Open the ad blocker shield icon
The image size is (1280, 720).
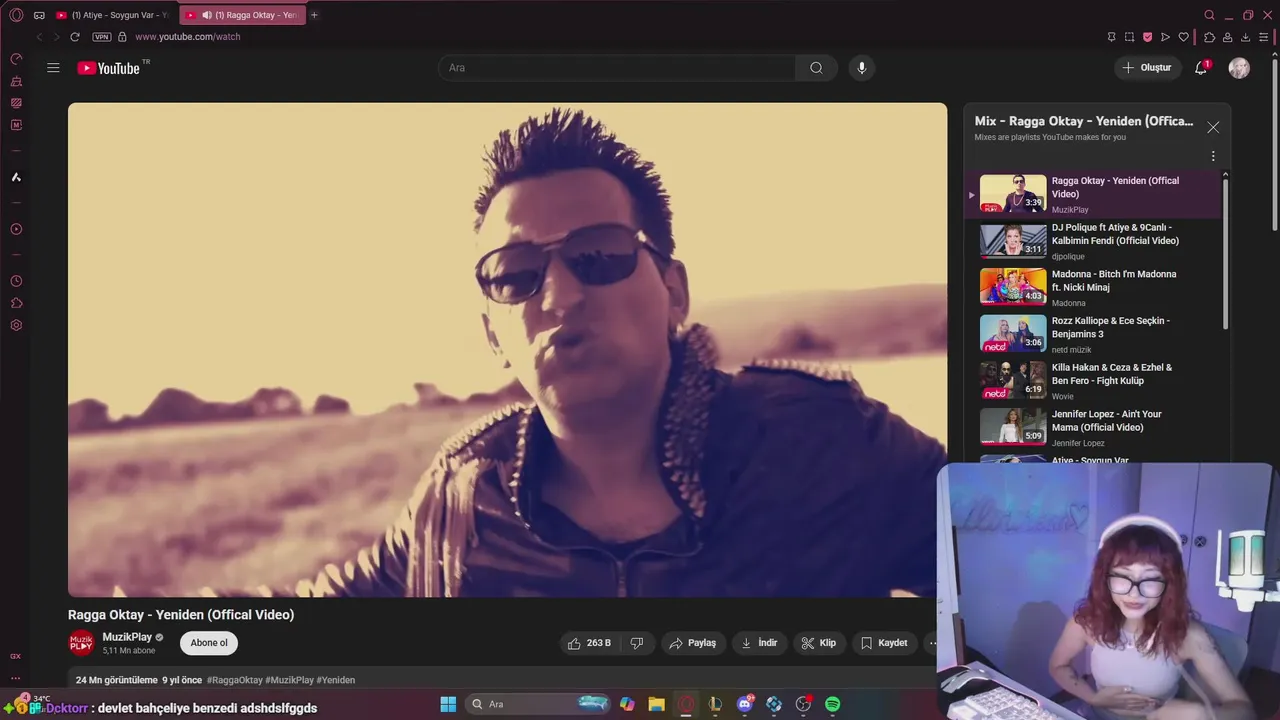point(1147,37)
